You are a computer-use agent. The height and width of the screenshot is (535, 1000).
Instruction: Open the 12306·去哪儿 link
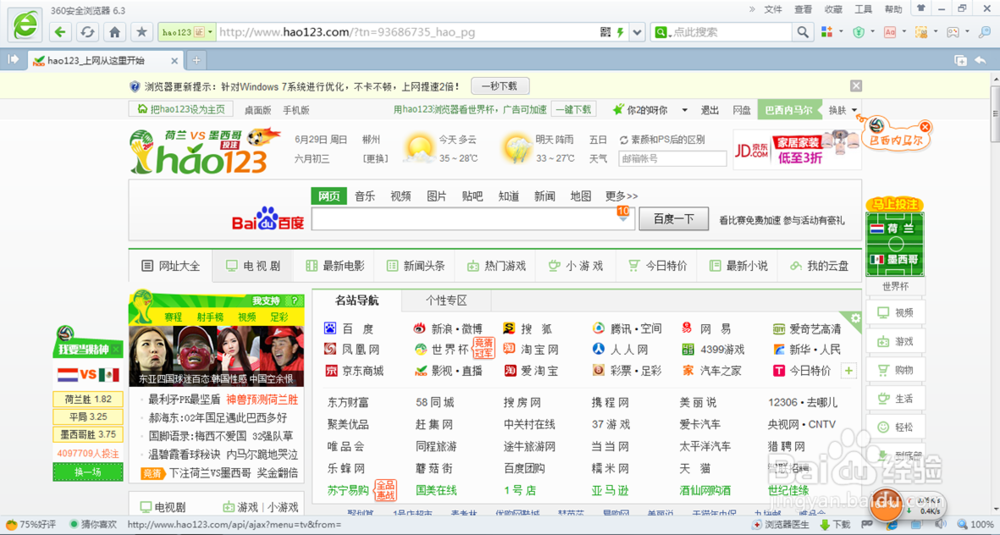pyautogui.click(x=803, y=402)
